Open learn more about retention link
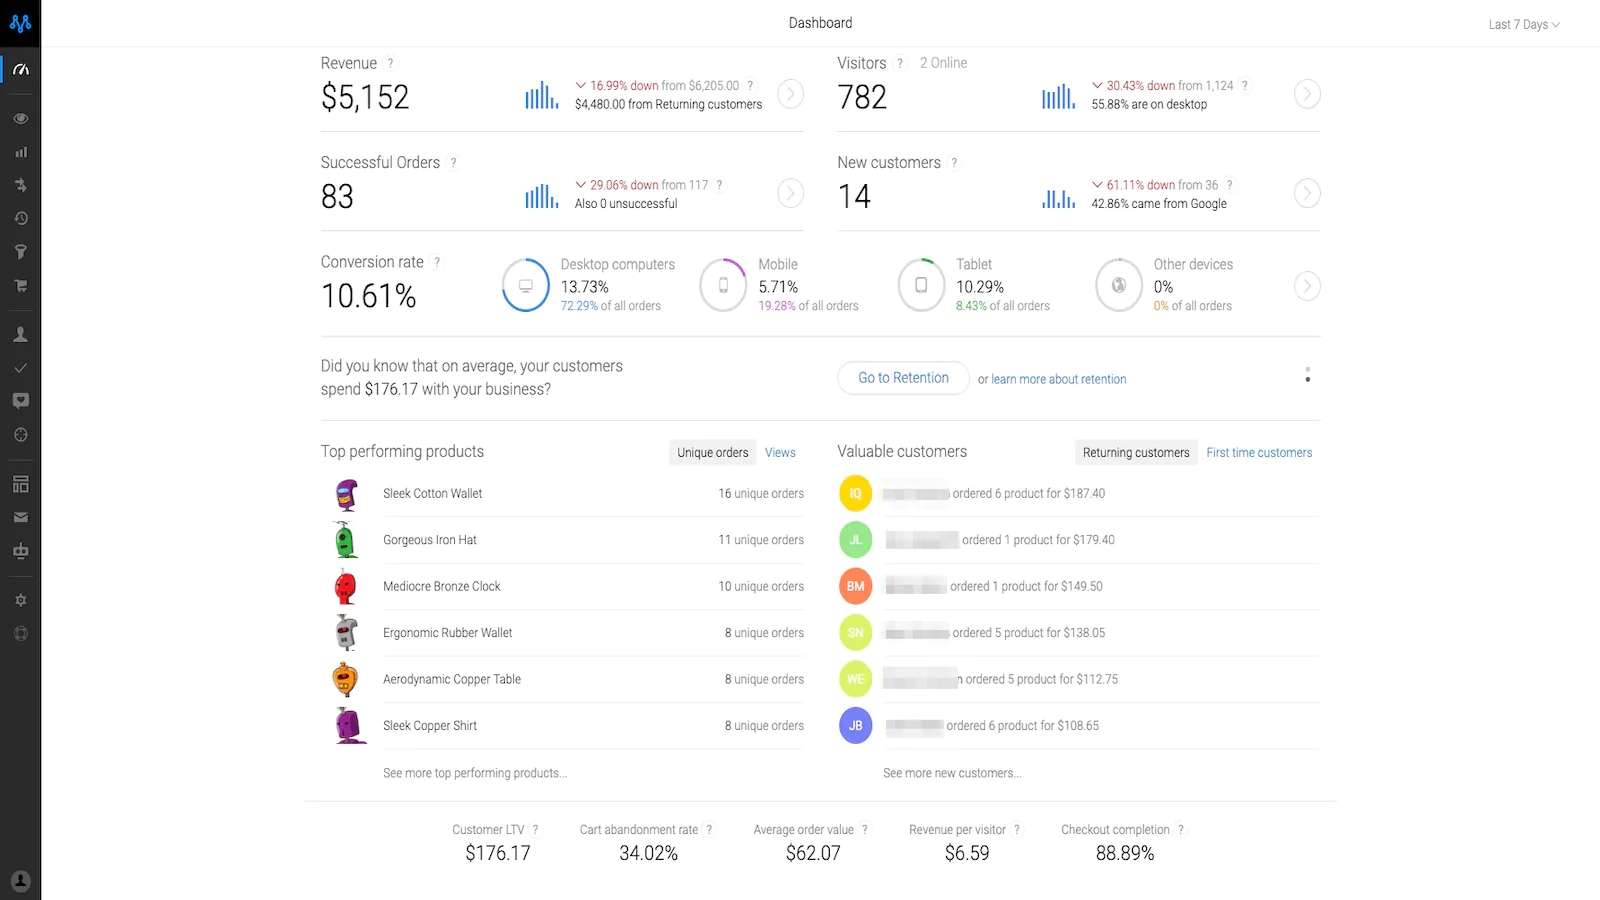Image resolution: width=1600 pixels, height=900 pixels. [1058, 379]
